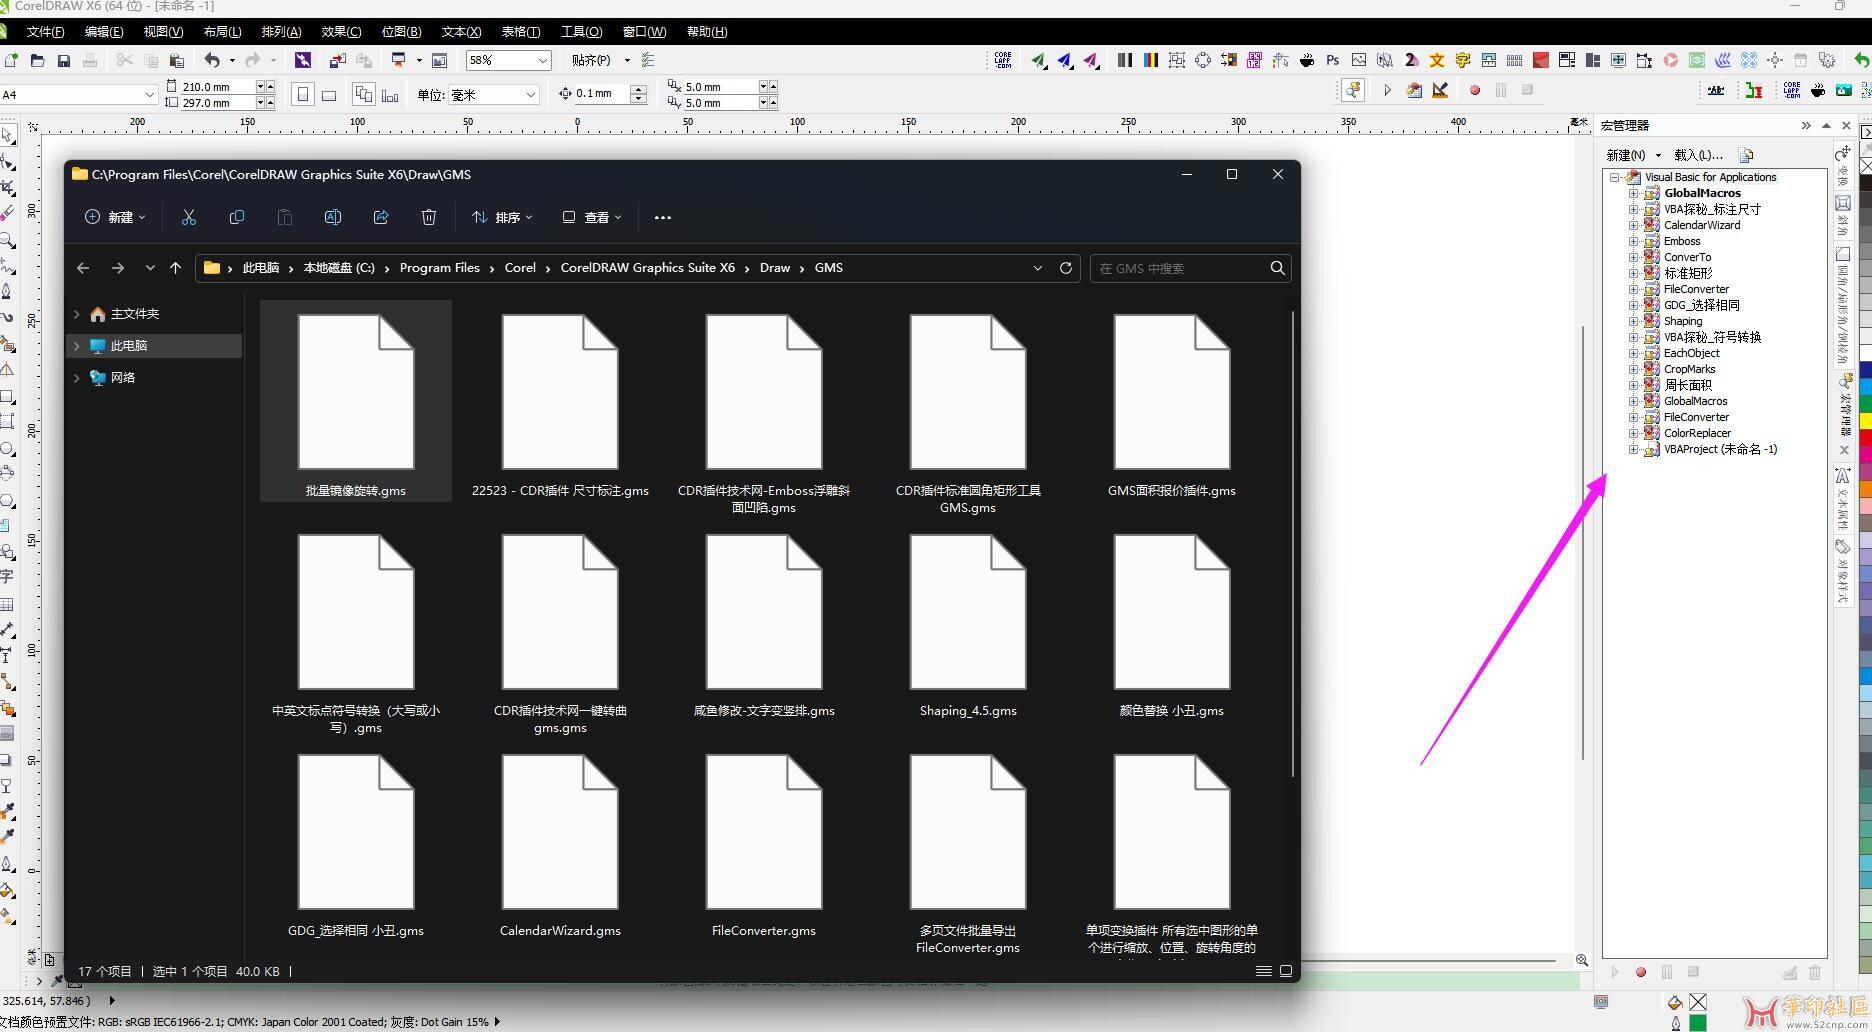1872x1032 pixels.
Task: Open the 排序 (Sort) dropdown in Explorer
Action: 502,217
